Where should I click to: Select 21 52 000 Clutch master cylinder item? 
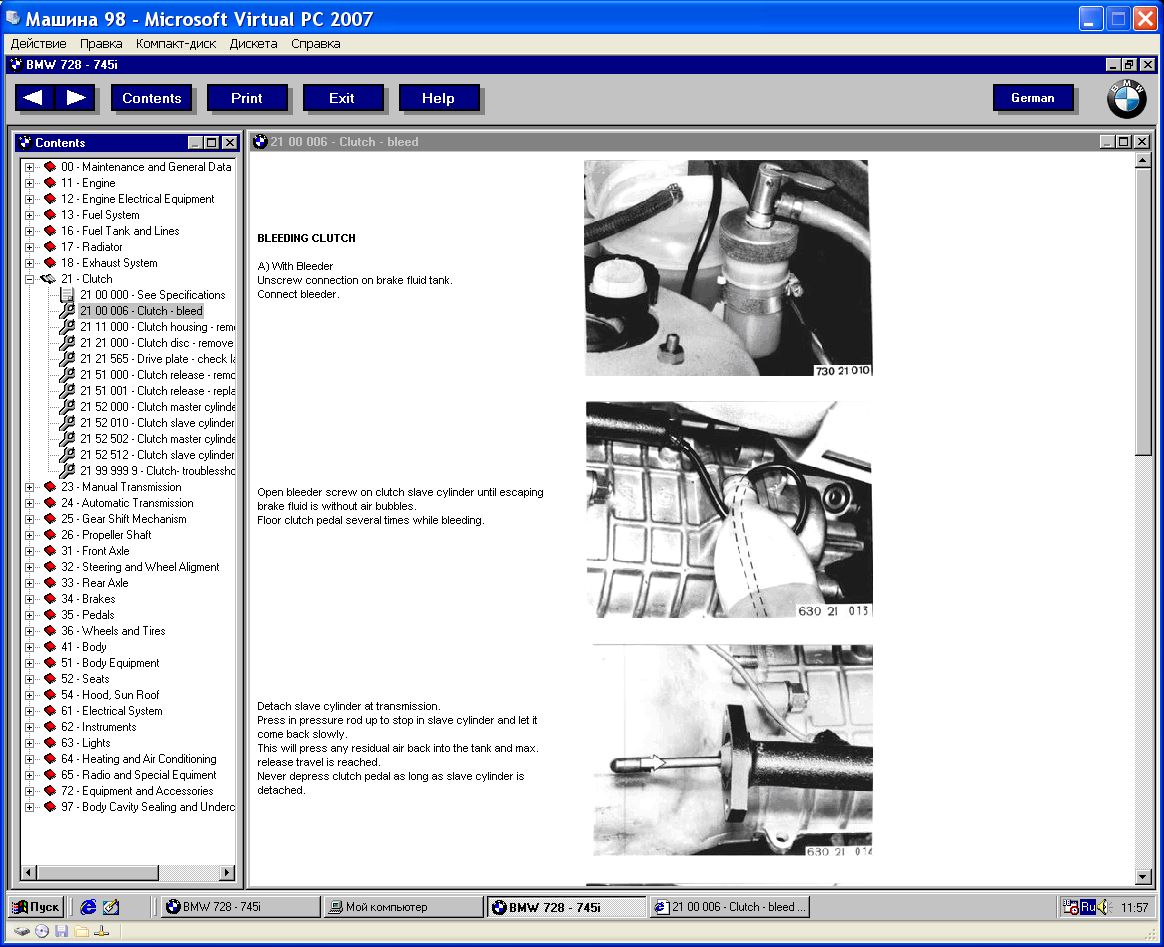[158, 407]
